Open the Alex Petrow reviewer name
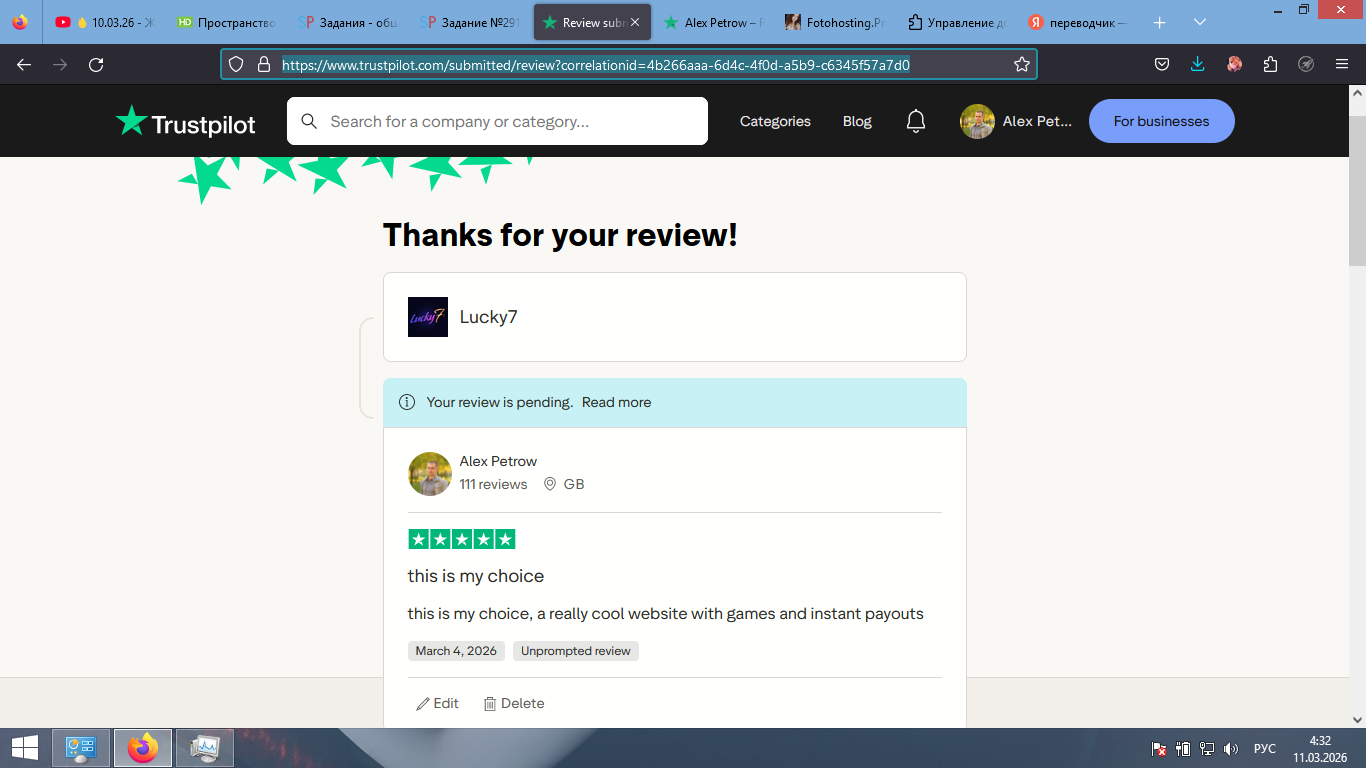The image size is (1366, 768). tap(498, 461)
